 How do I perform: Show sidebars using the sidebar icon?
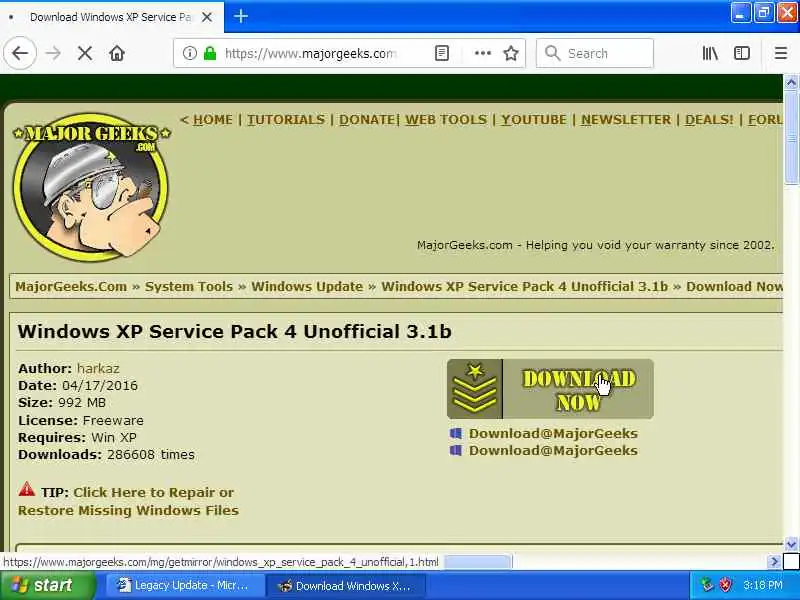pos(742,53)
